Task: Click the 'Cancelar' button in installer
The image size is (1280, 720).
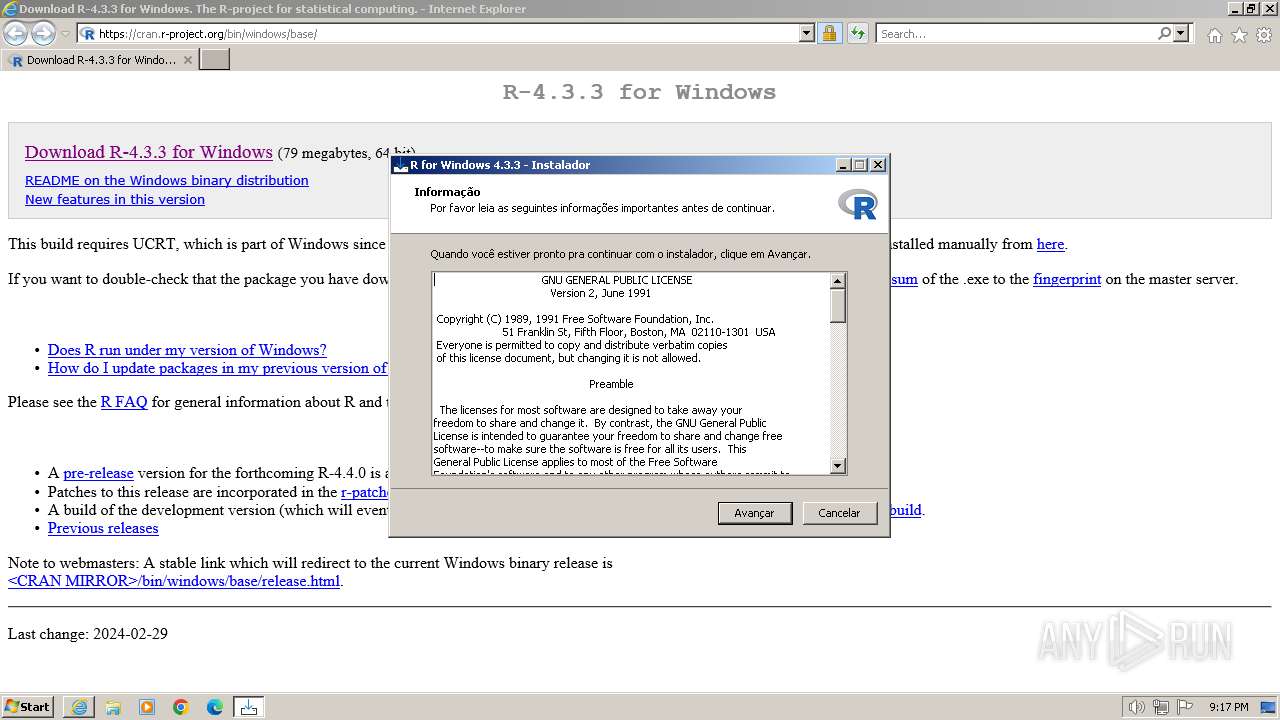Action: click(x=839, y=513)
